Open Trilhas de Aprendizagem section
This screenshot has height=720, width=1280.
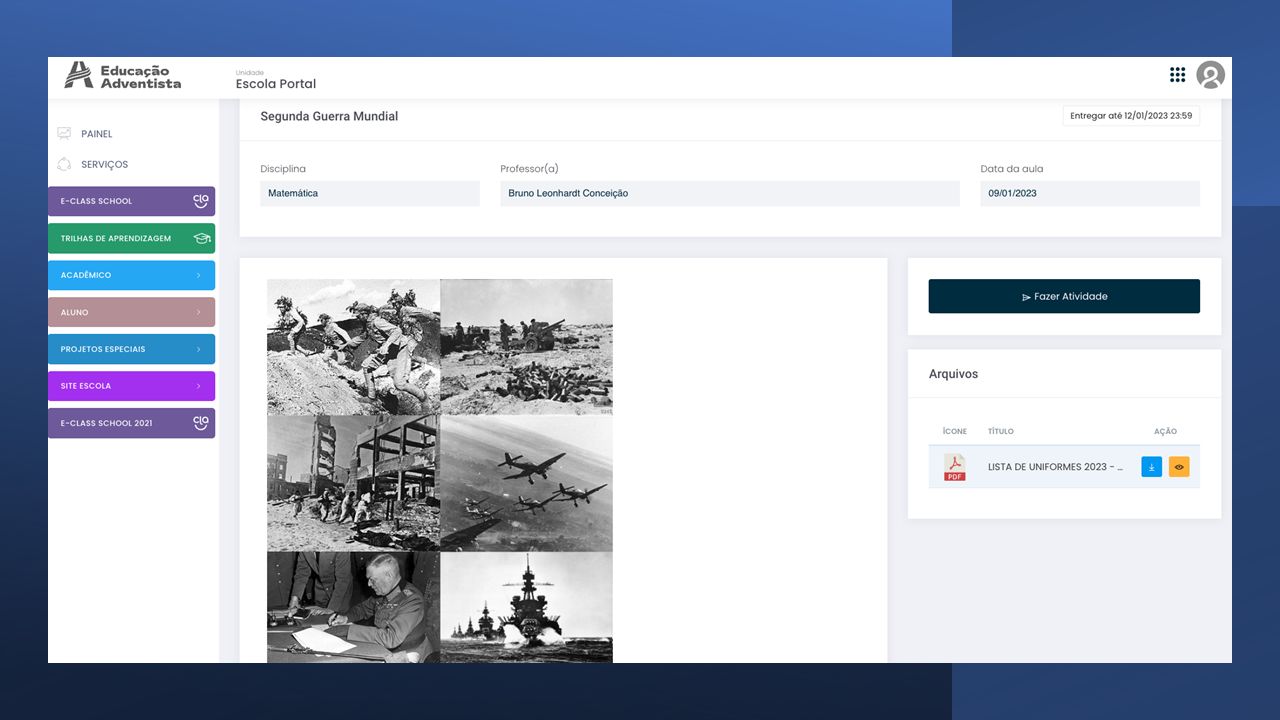click(132, 238)
